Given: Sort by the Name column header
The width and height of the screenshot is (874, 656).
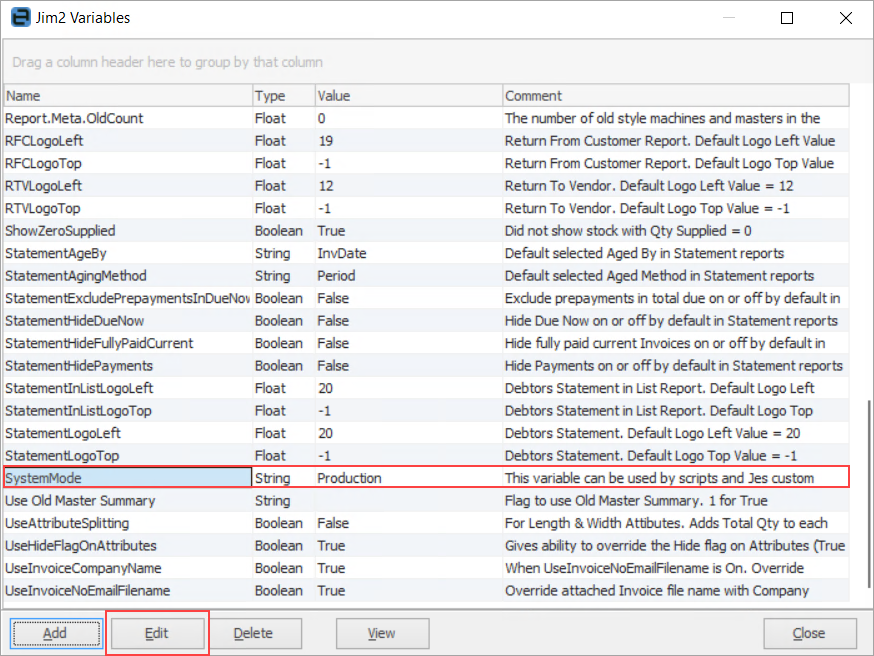Looking at the screenshot, I should 127,96.
